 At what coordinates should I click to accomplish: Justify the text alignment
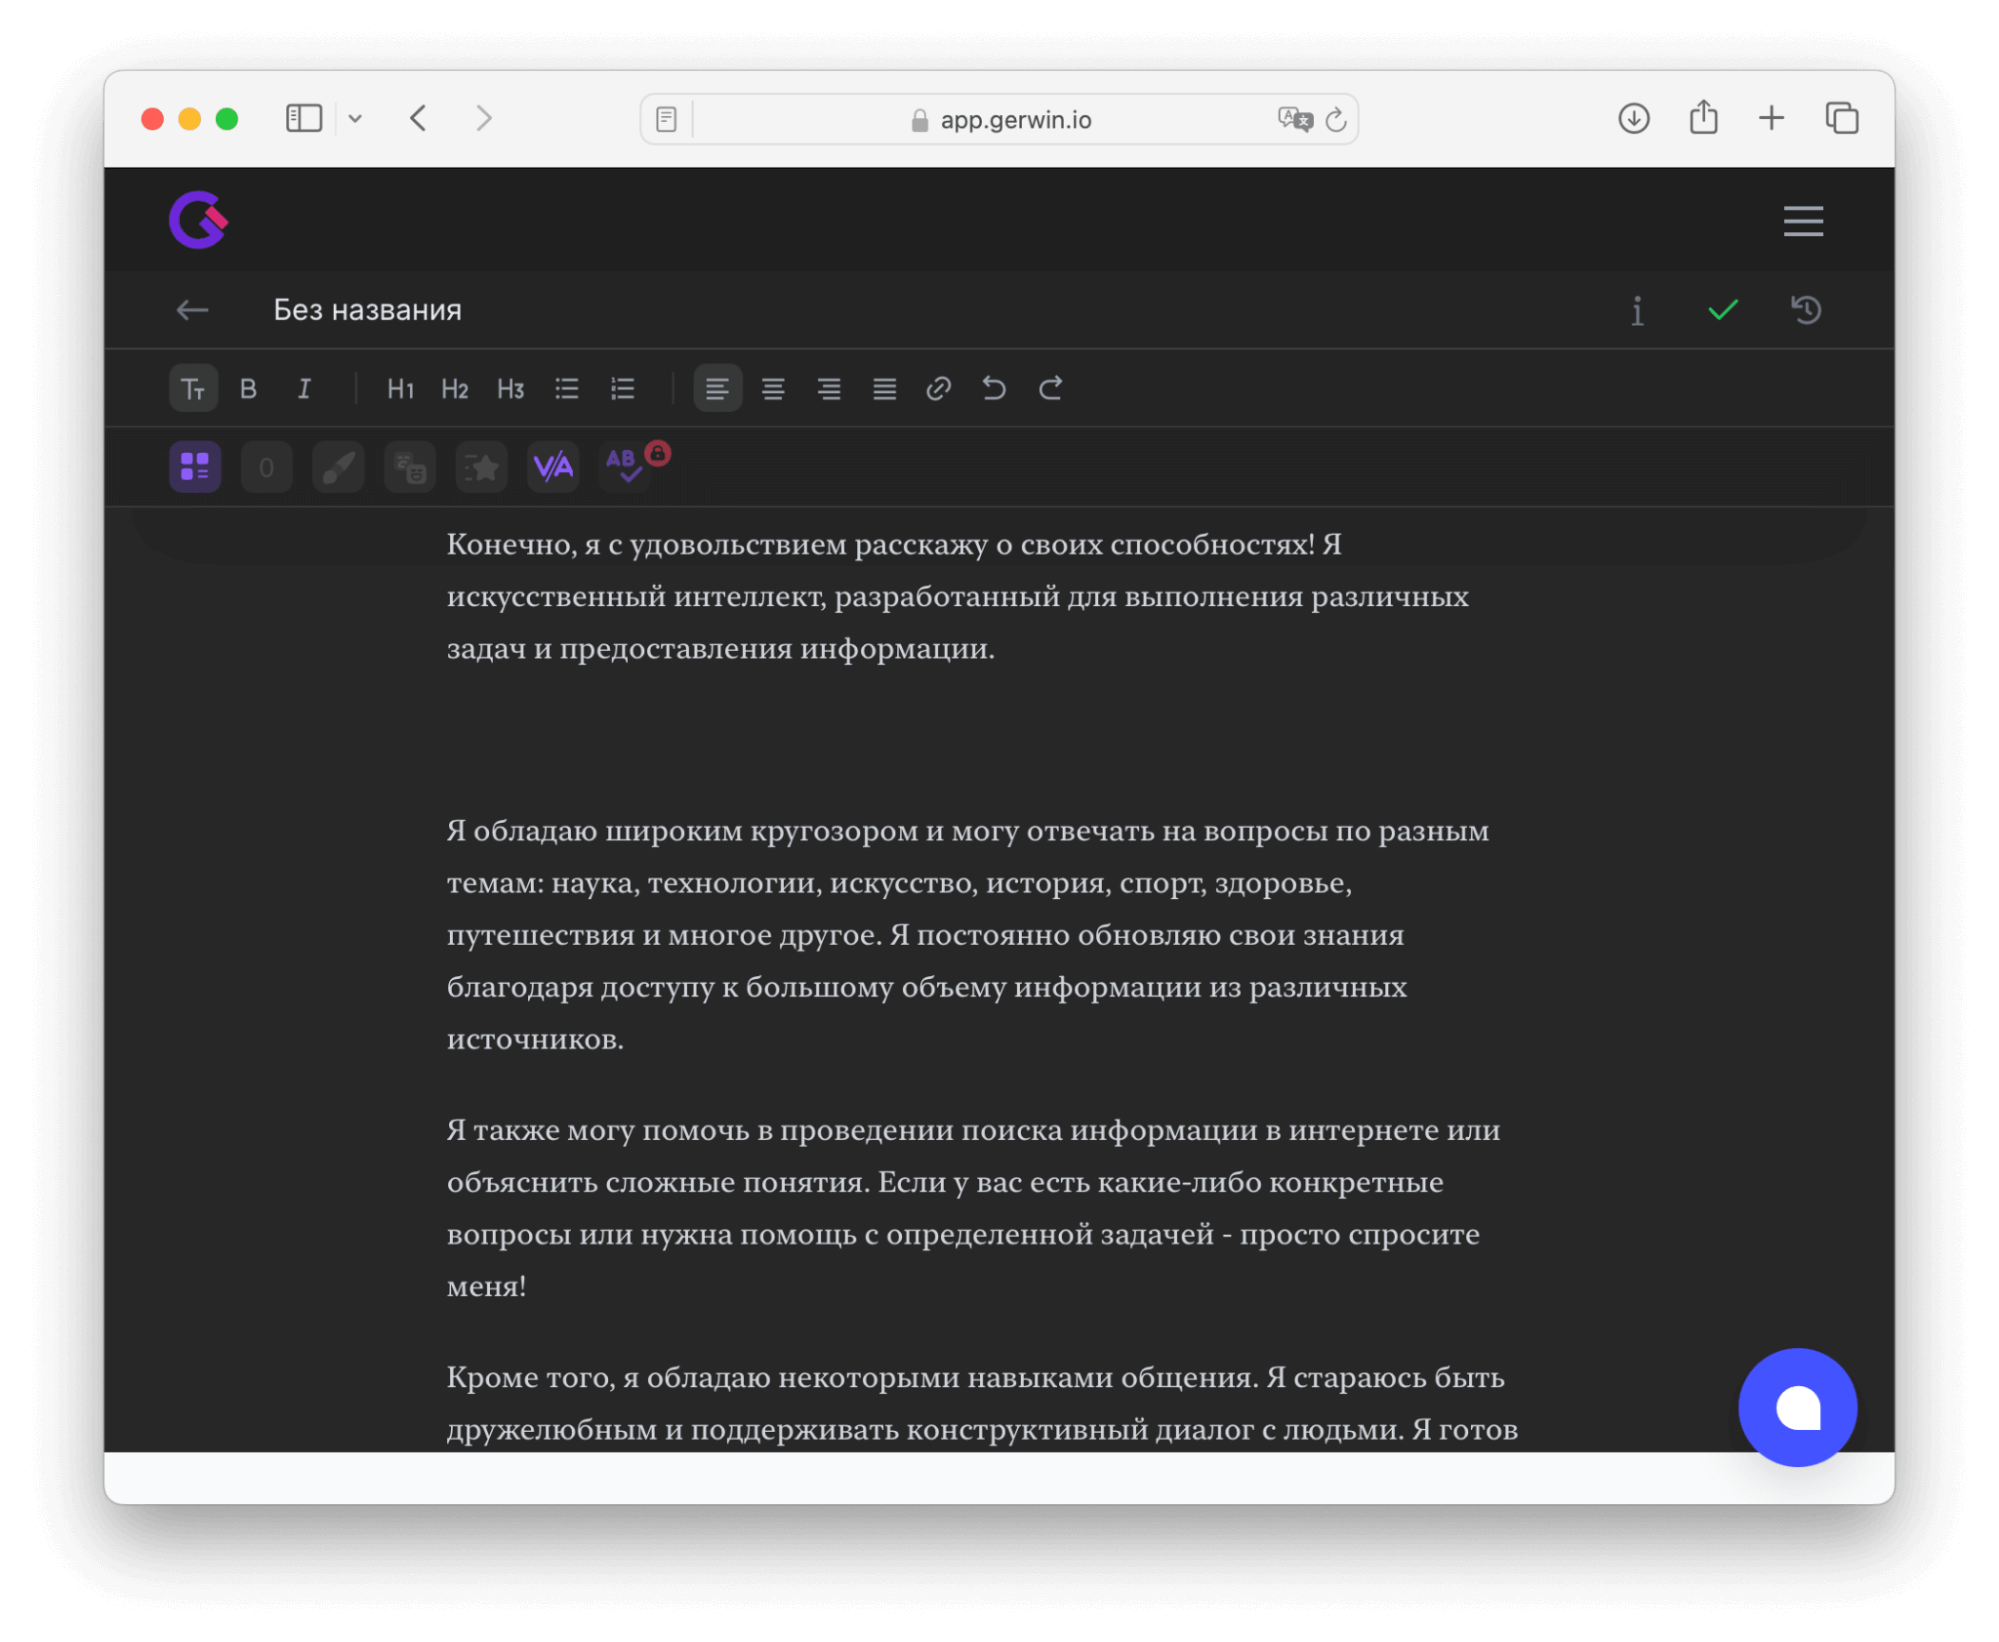[884, 389]
